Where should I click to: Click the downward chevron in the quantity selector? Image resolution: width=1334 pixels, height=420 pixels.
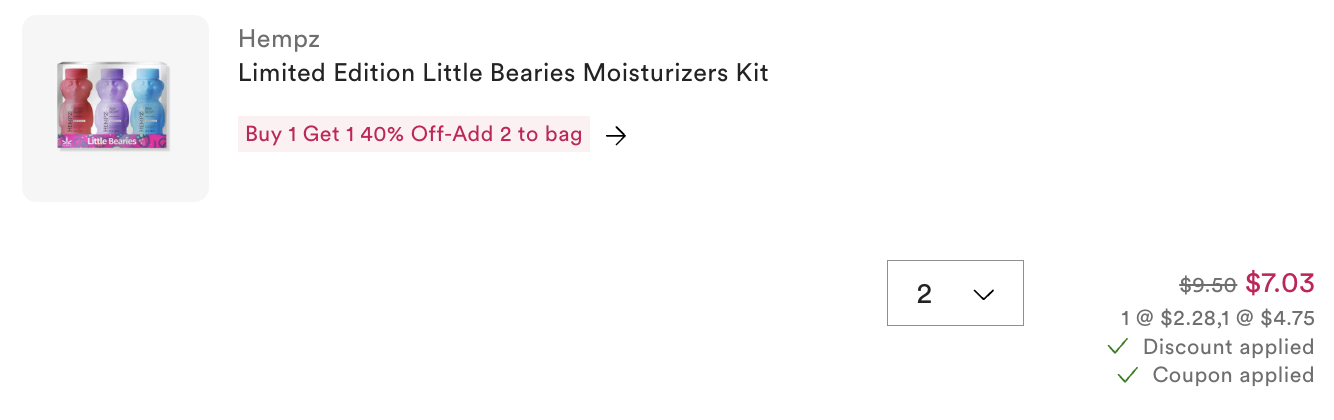point(983,294)
